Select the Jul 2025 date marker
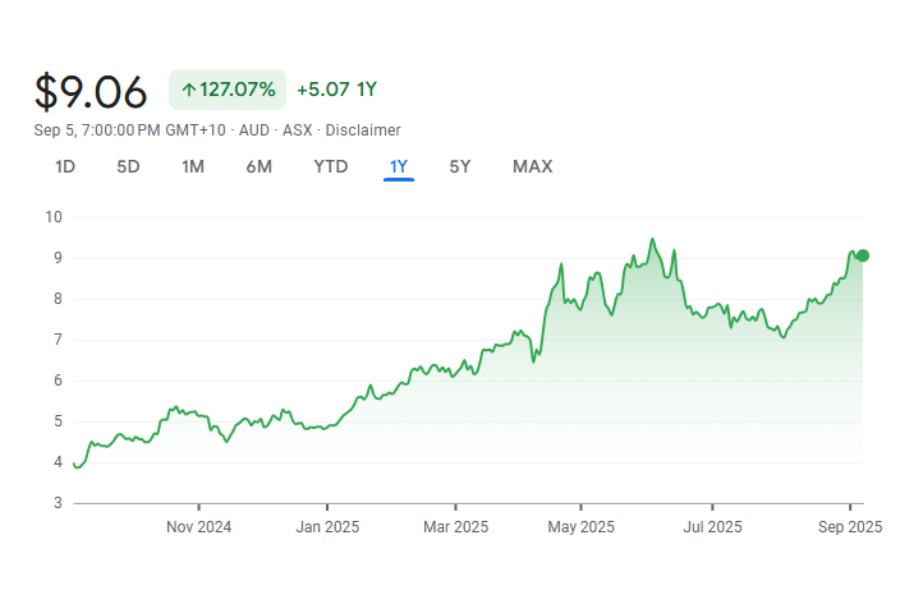This screenshot has width=900, height=600. point(711,527)
